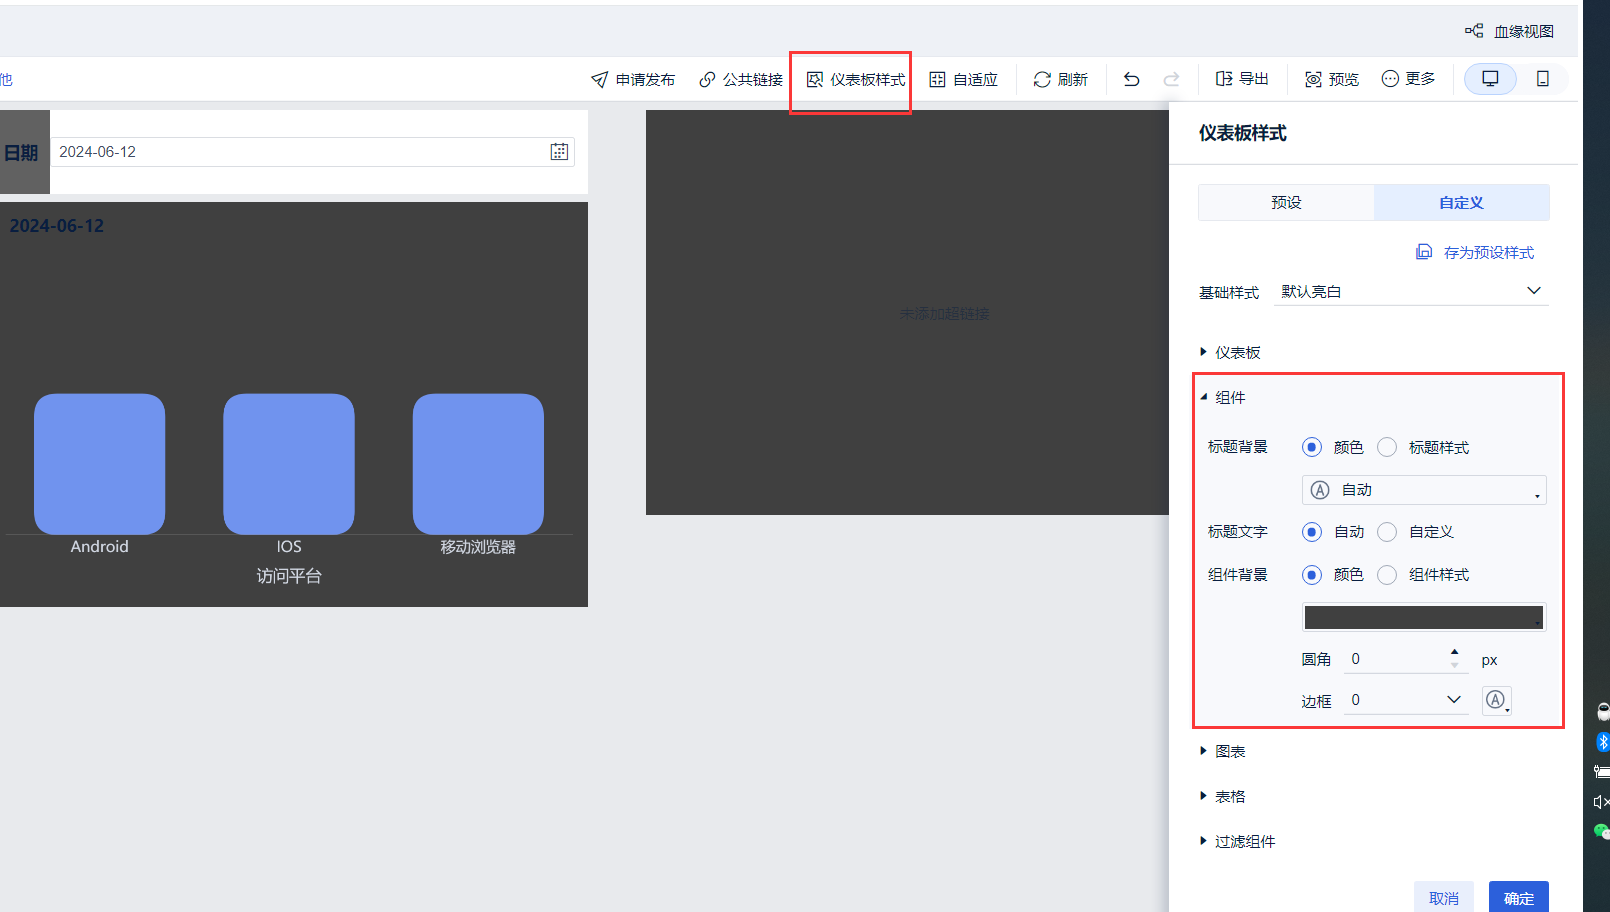Select 自定义 radio for 标题文字

1387,532
